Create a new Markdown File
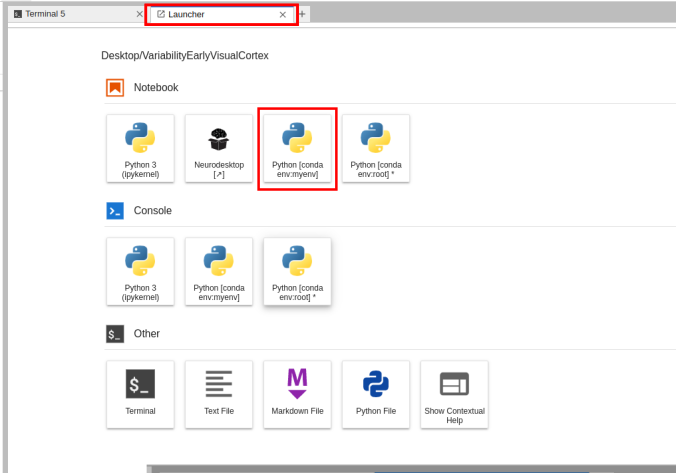676x473 pixels. point(297,395)
